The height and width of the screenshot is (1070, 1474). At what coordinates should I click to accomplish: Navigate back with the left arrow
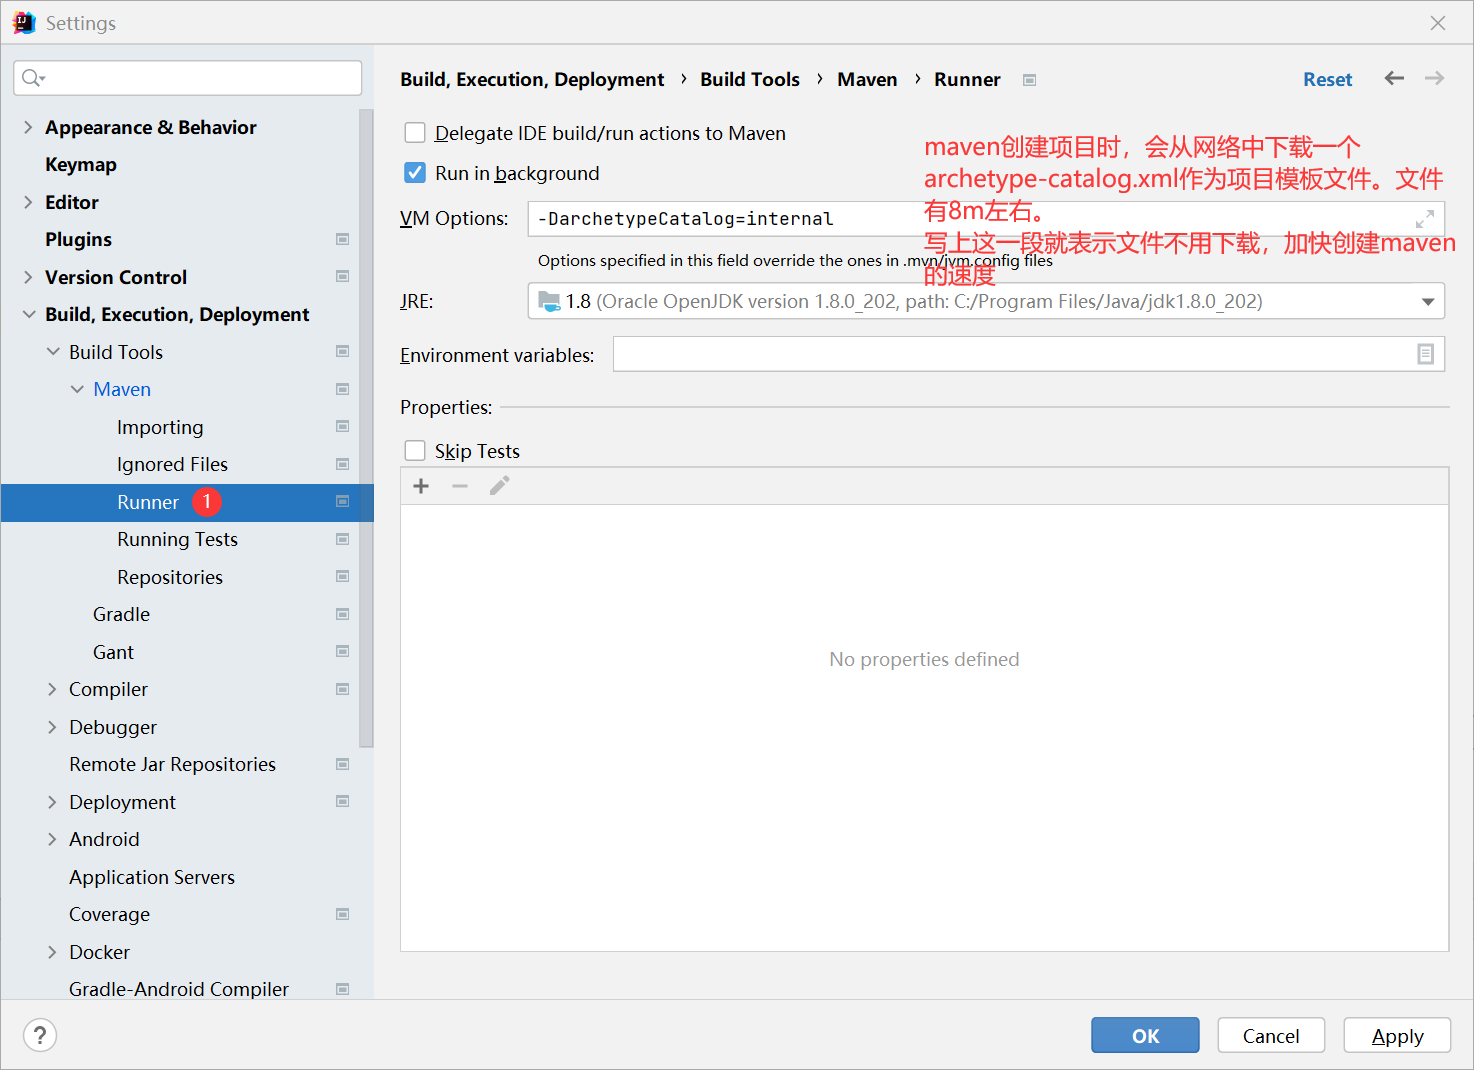1394,78
